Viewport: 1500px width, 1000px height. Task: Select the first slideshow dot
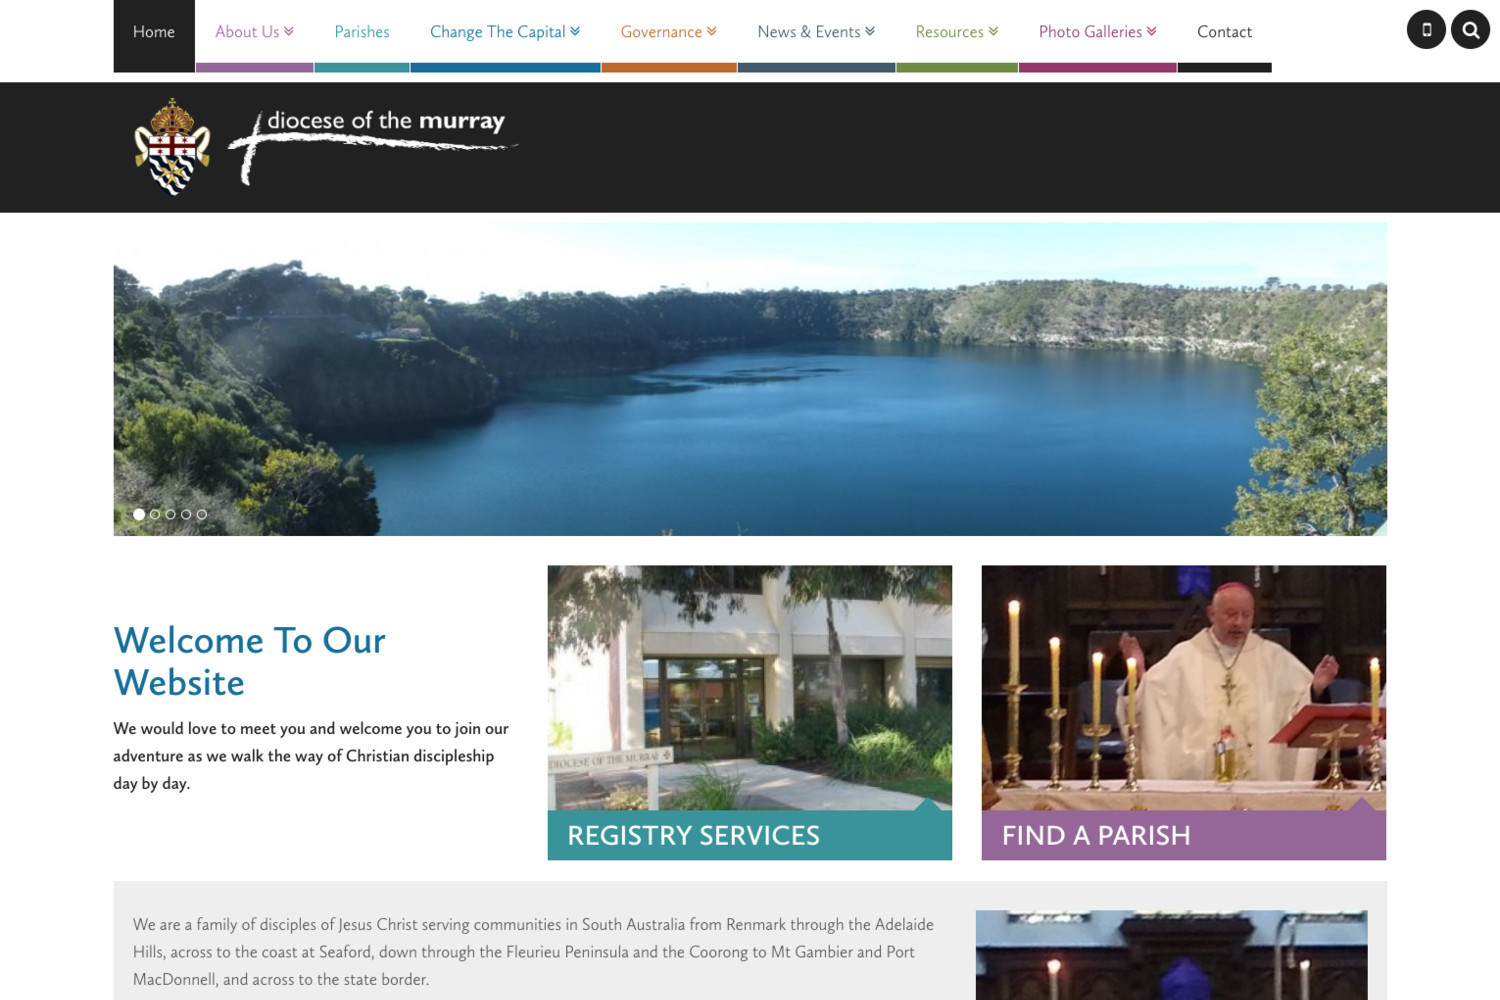(139, 514)
